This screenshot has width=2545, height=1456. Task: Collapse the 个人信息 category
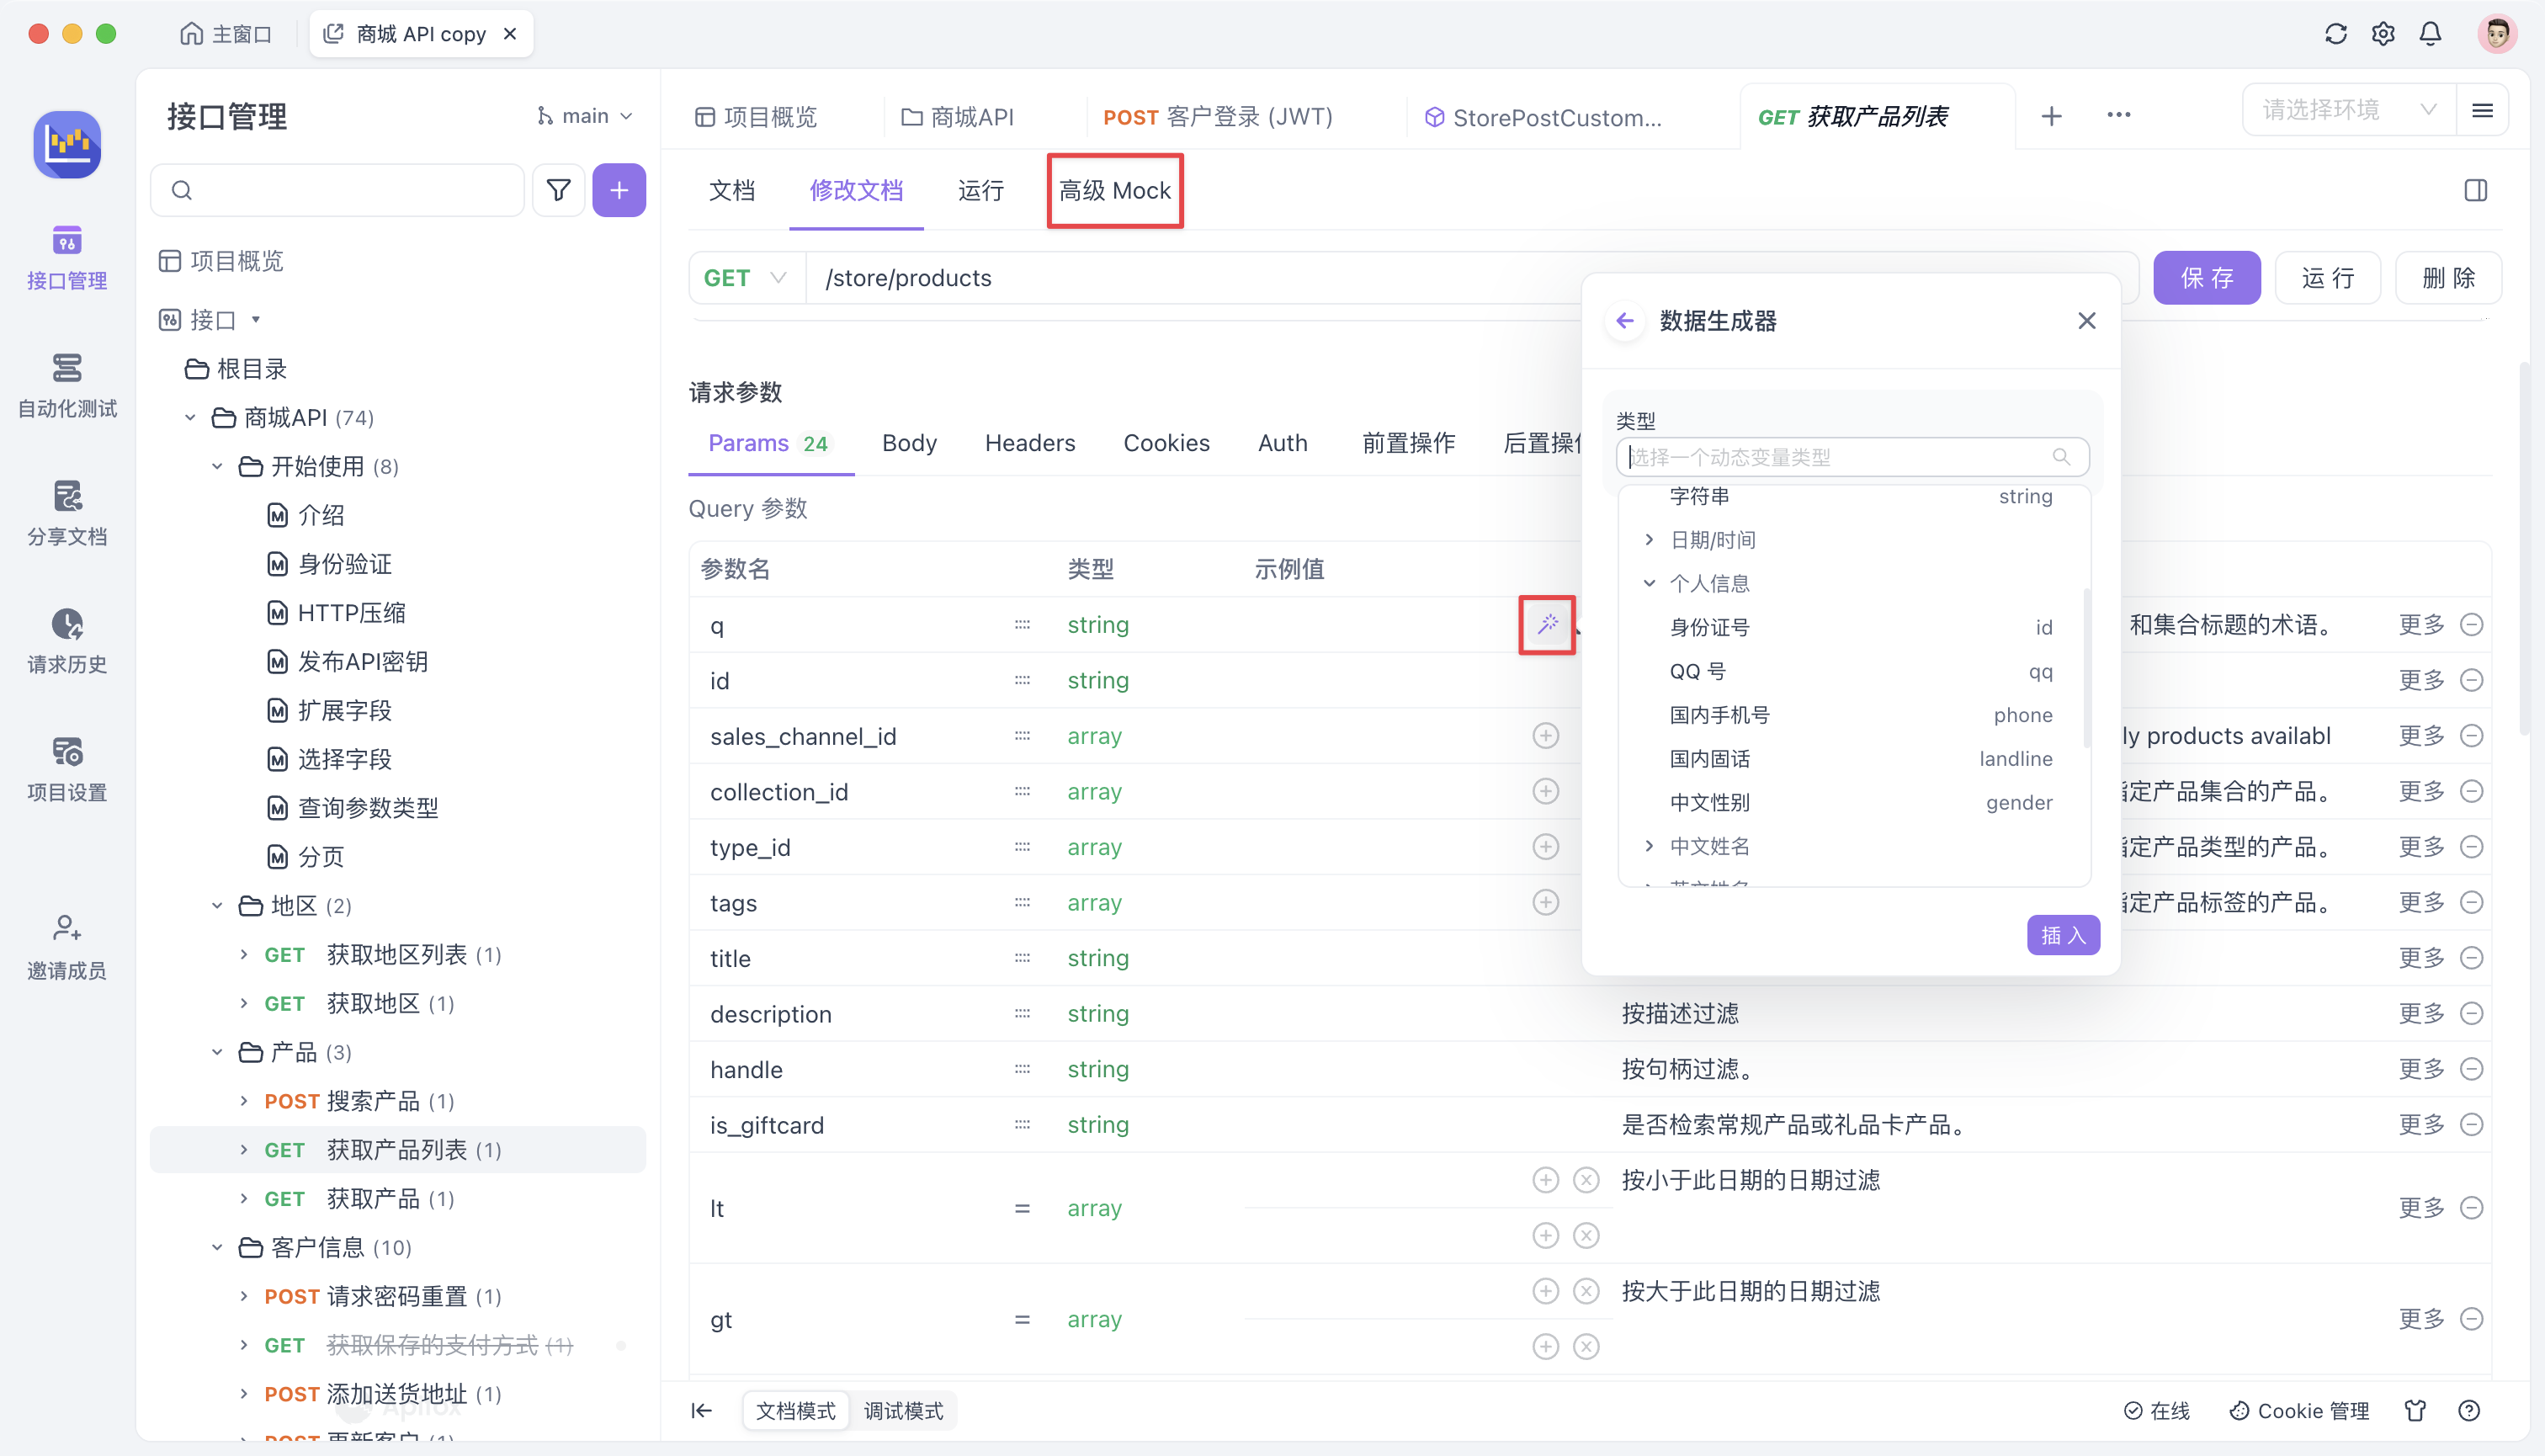pyautogui.click(x=1648, y=583)
